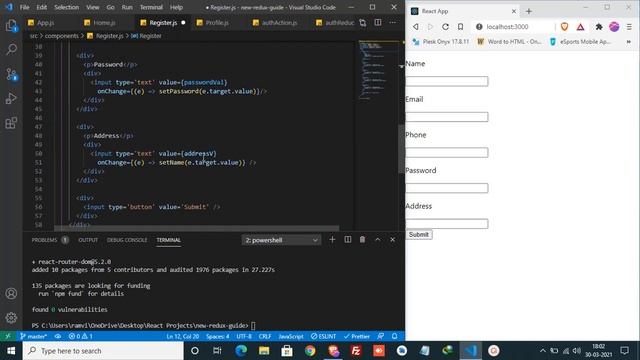Open Source Control view
This screenshot has height=360, width=640.
(11, 74)
